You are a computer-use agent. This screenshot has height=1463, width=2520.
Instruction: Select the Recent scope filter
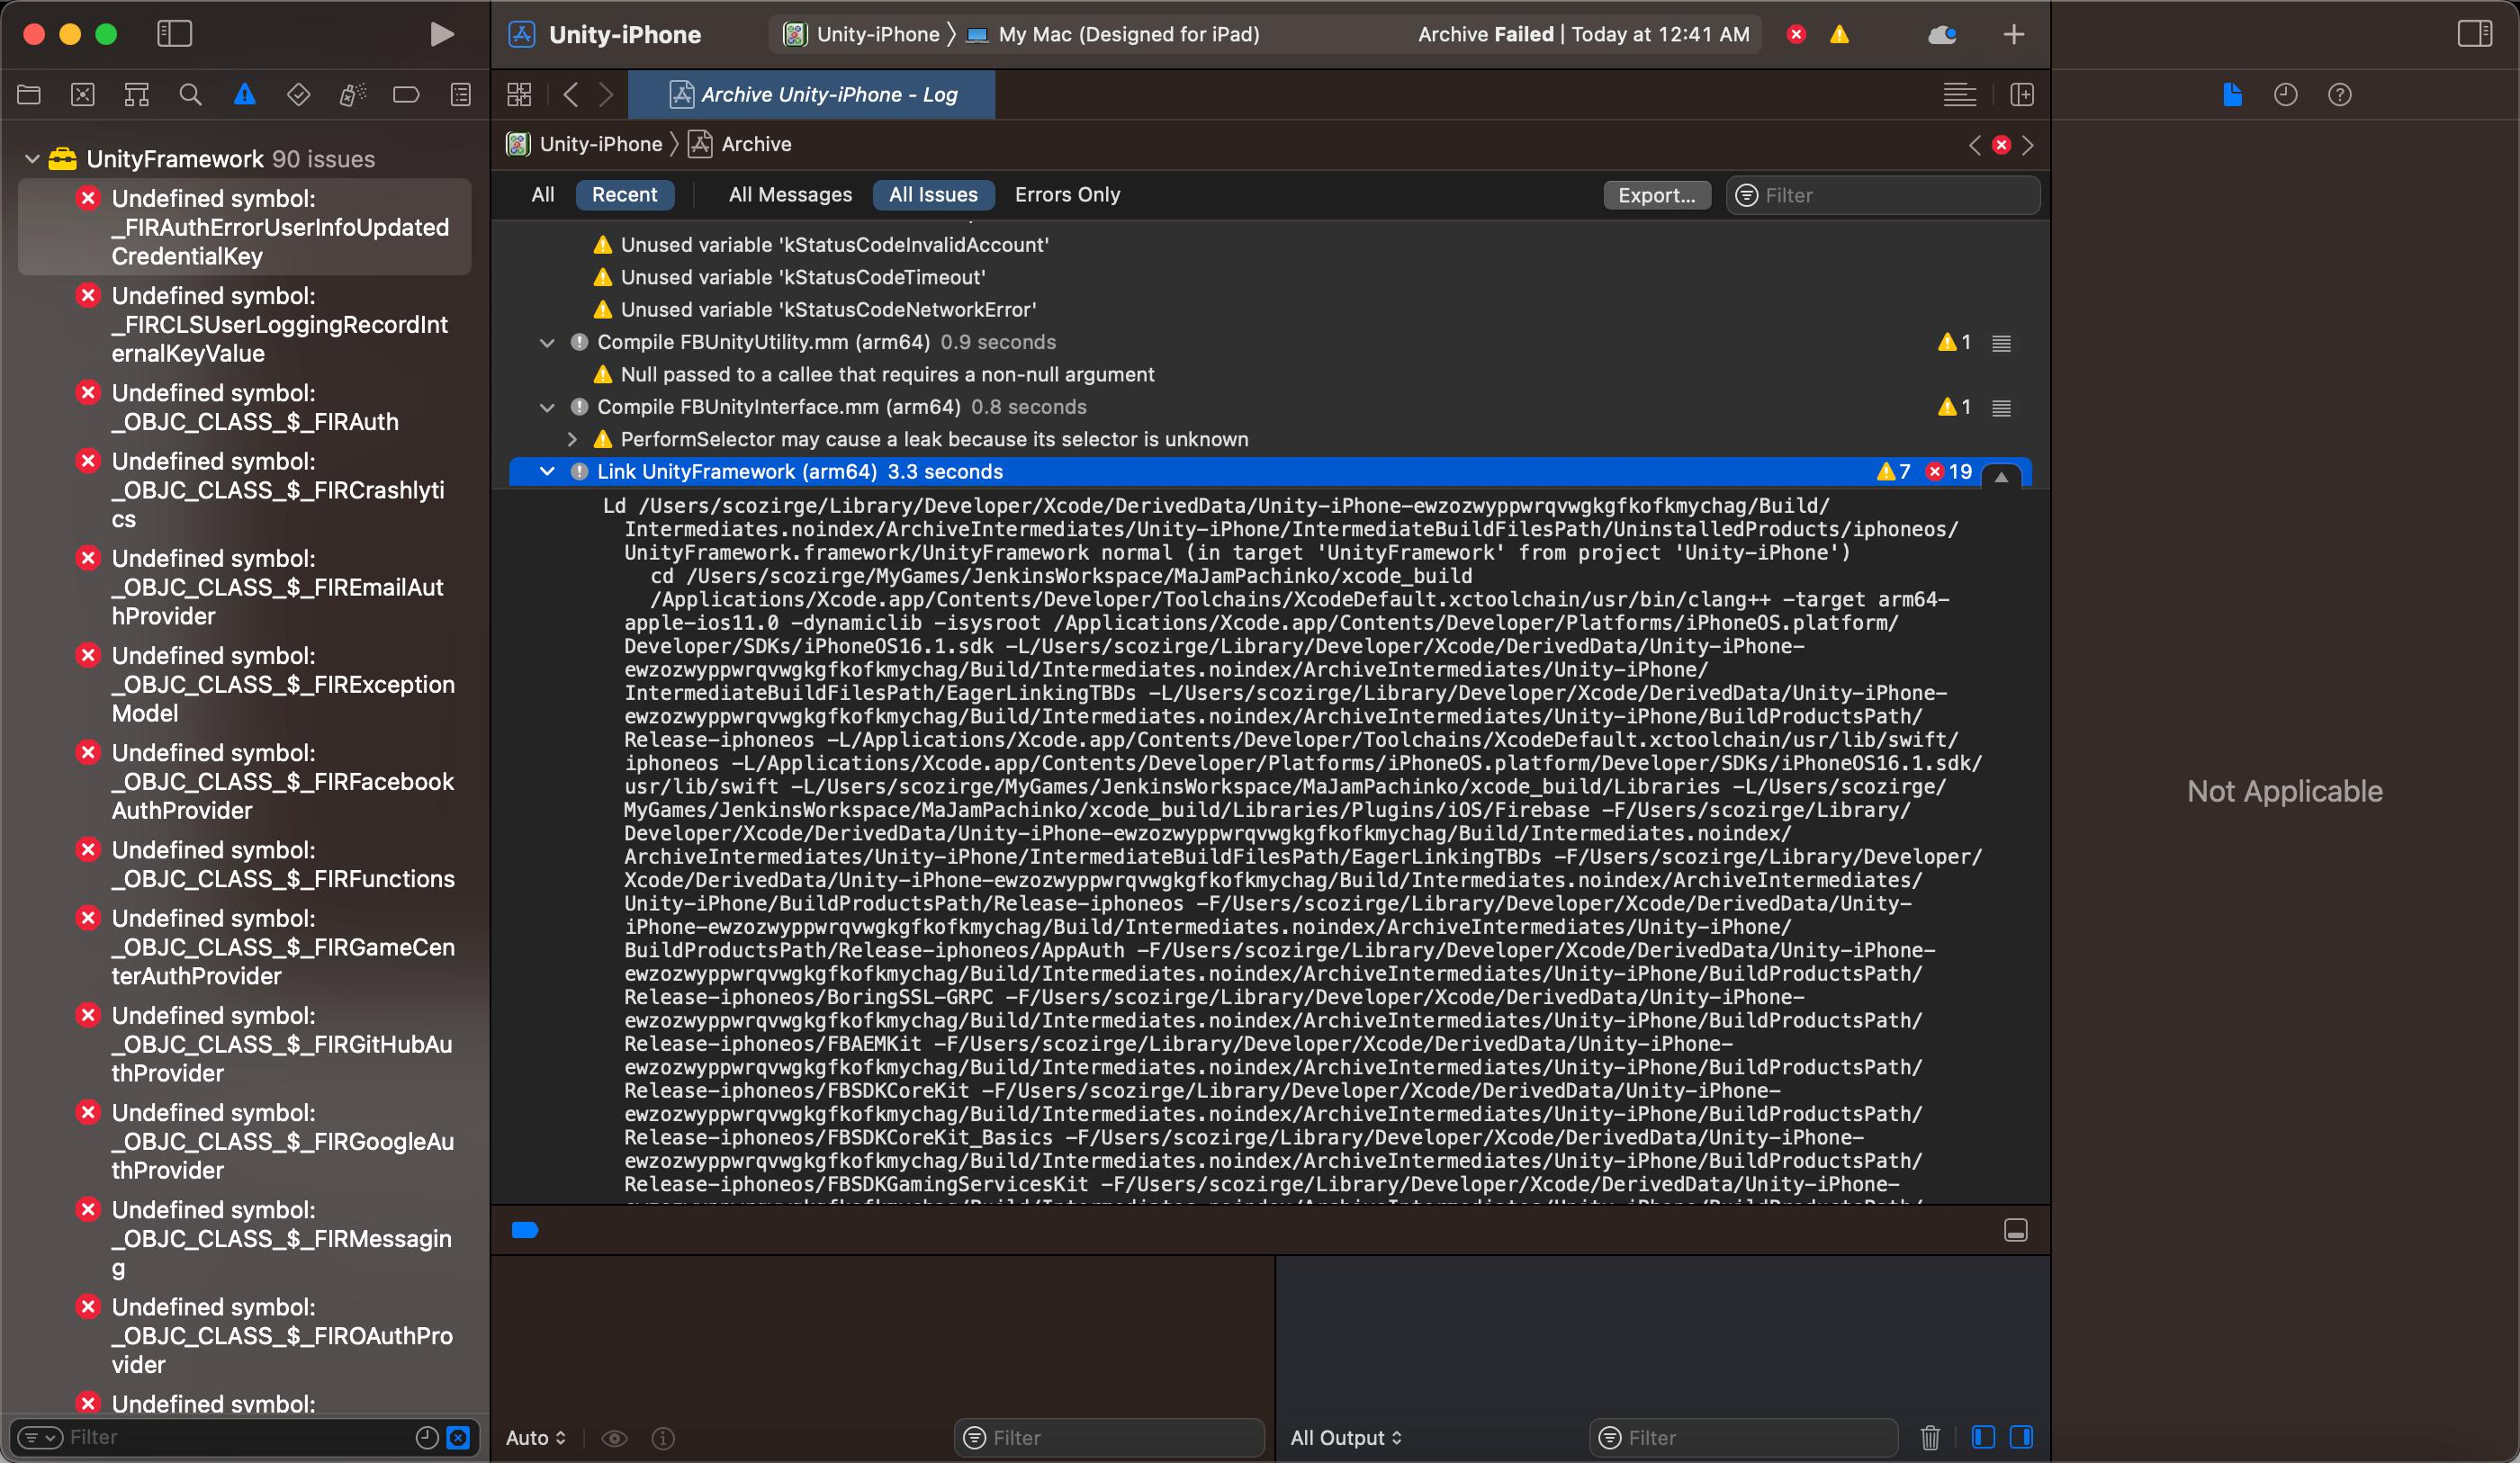[x=624, y=195]
